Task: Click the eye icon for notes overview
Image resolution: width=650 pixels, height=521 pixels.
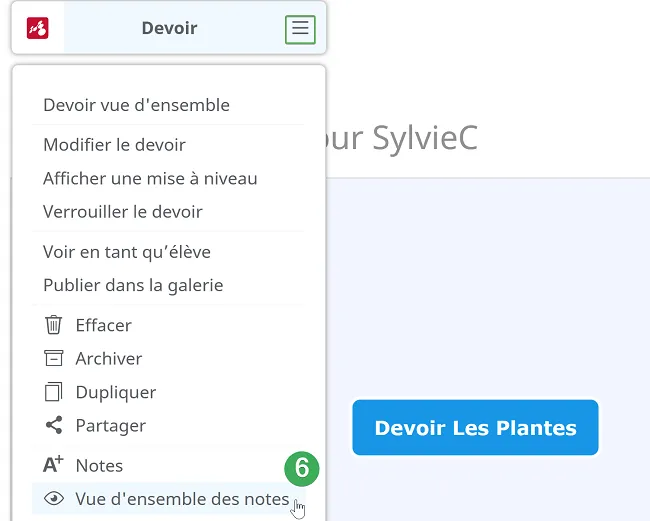Action: tap(54, 499)
